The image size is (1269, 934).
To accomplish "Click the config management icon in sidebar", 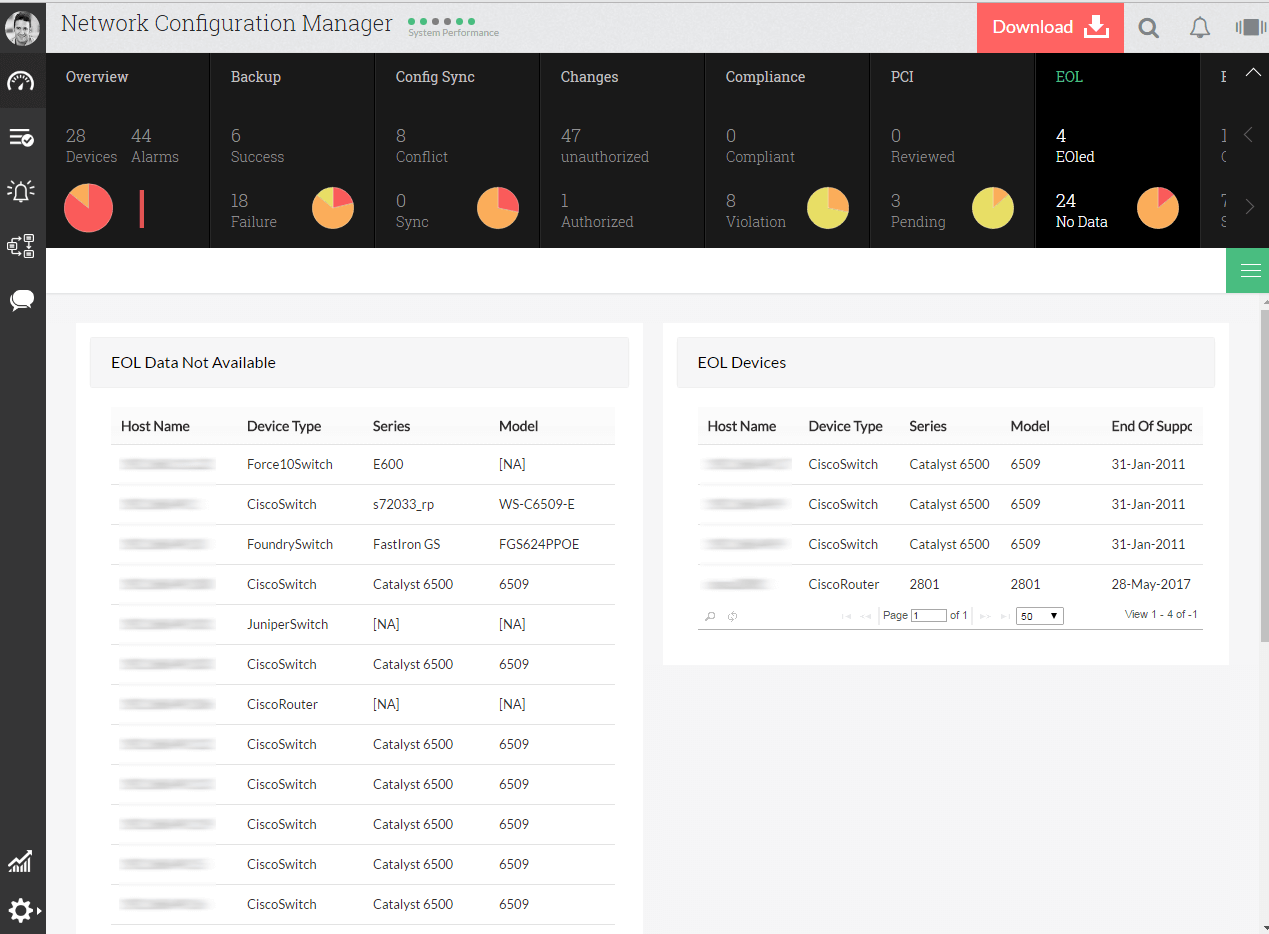I will (22, 245).
